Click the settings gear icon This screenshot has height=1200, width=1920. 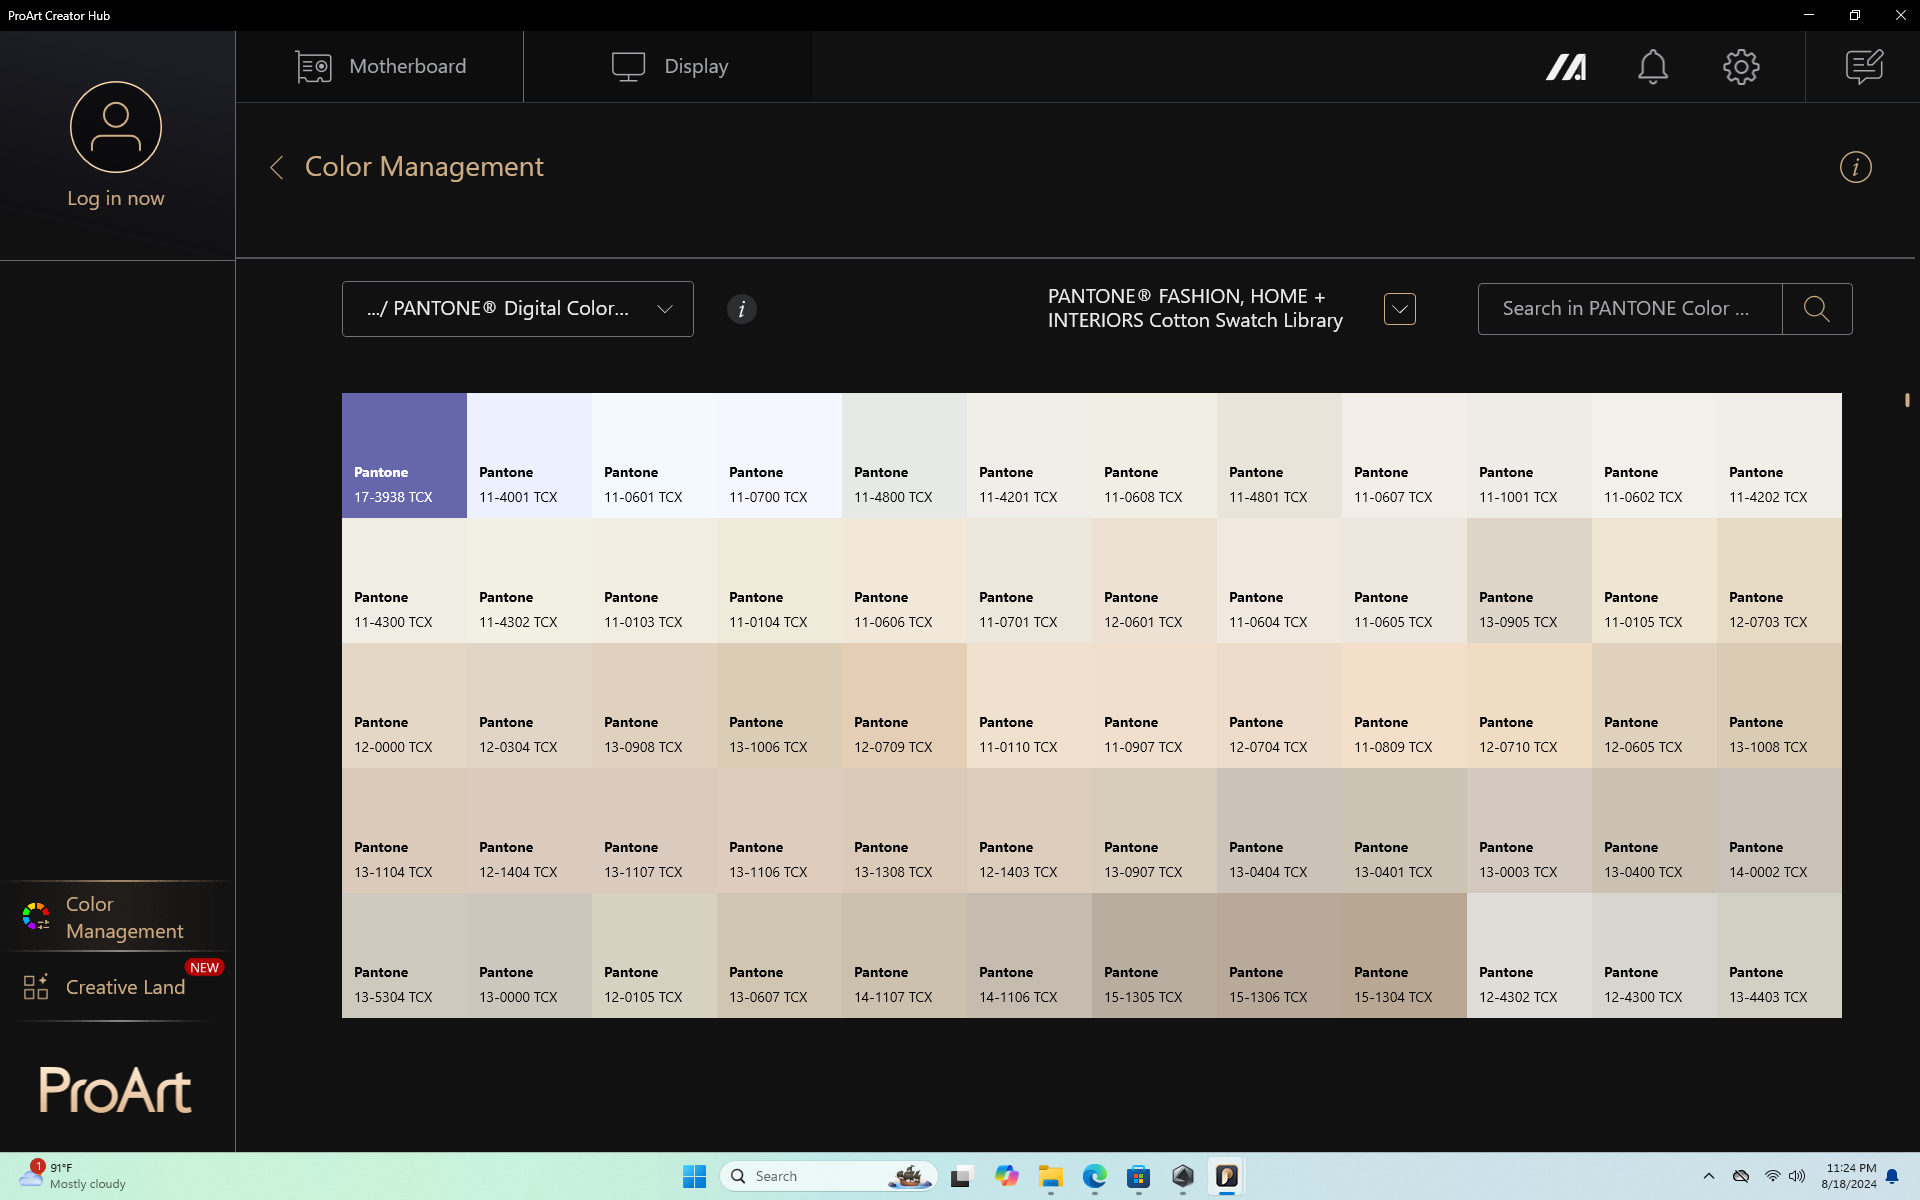[1740, 66]
